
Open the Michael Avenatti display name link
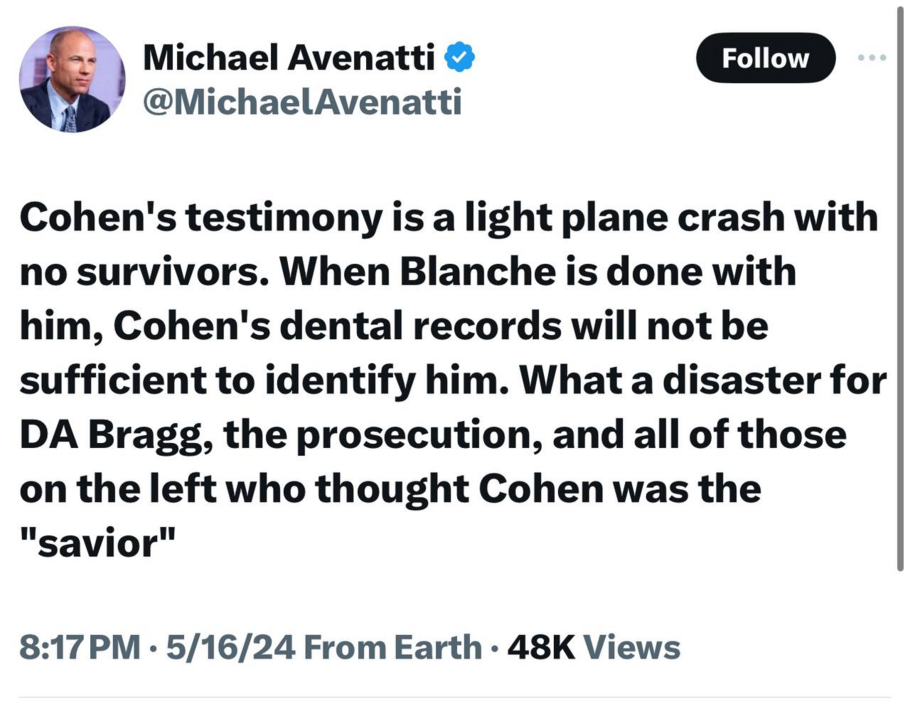(289, 59)
